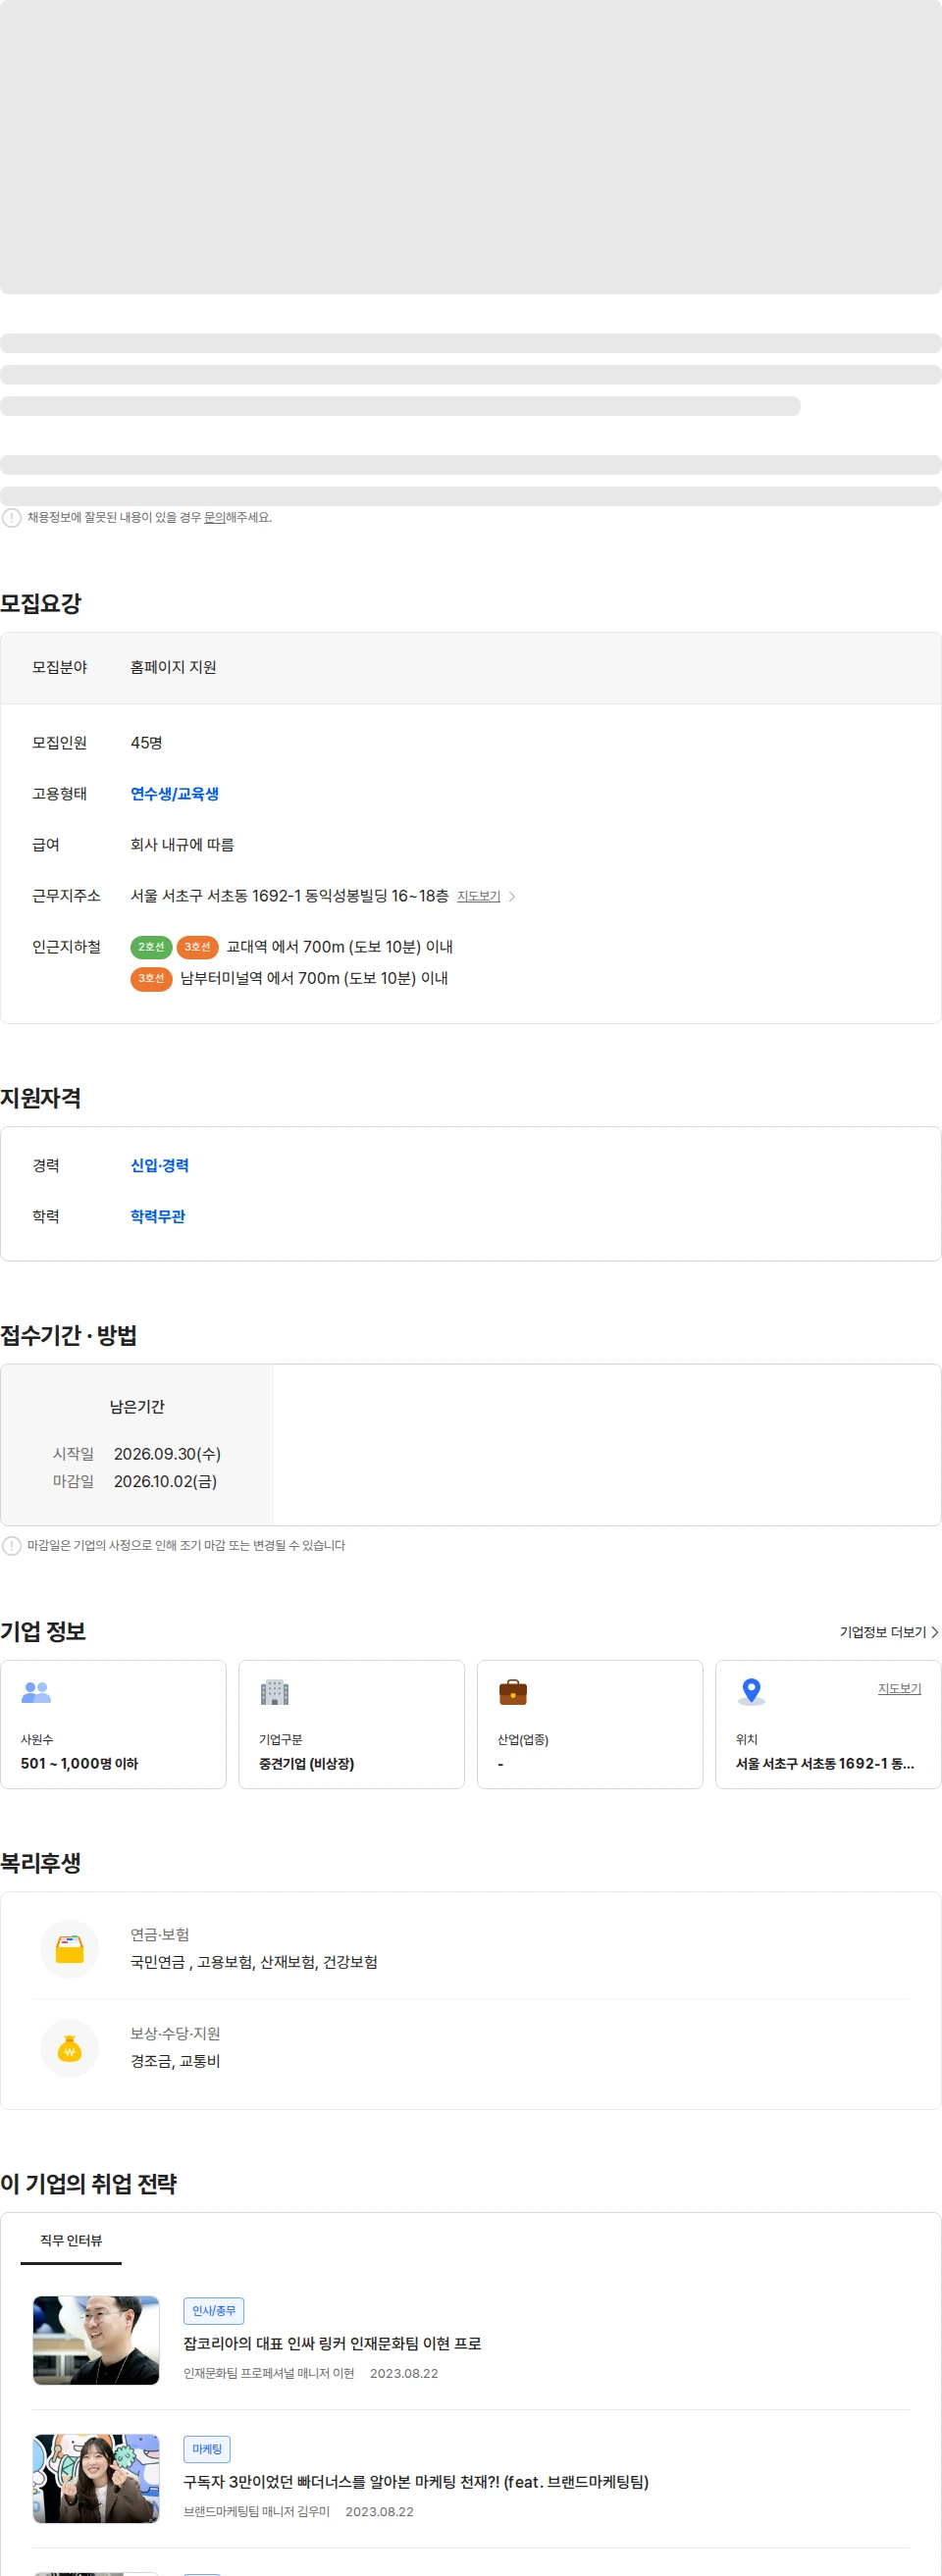Image resolution: width=942 pixels, height=2576 pixels.
Task: Click 중견기업 (비상장) company type text
Action: pyautogui.click(x=306, y=1764)
